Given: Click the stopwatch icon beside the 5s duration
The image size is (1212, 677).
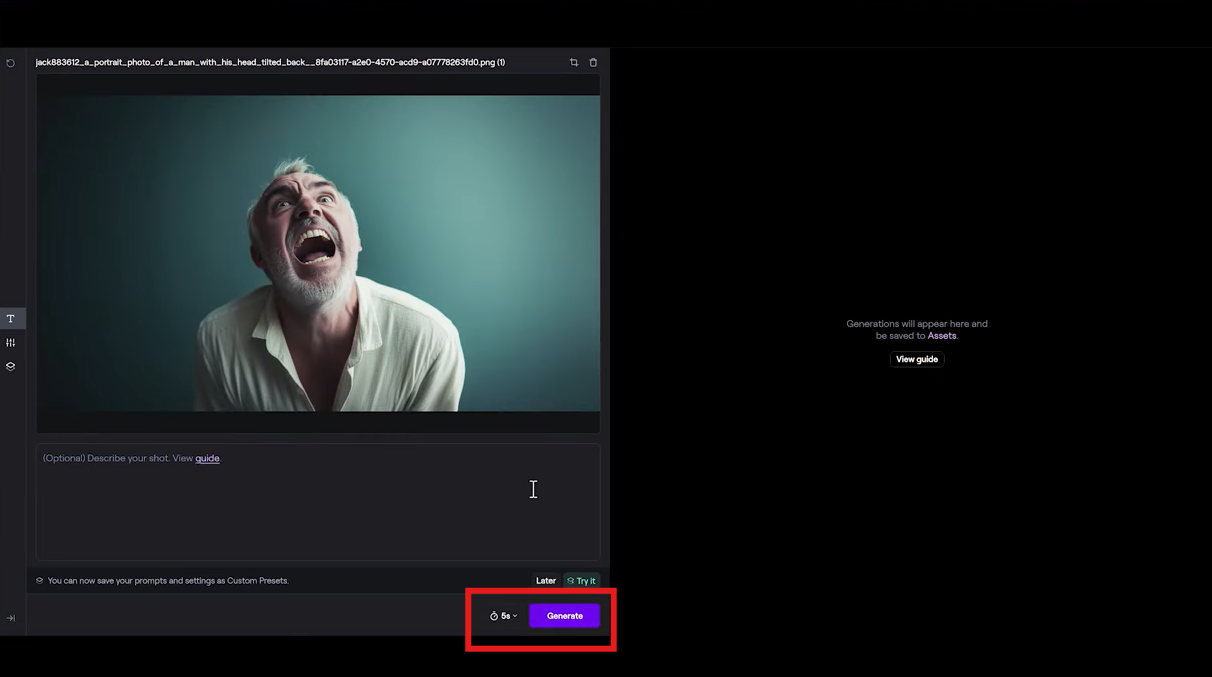Looking at the screenshot, I should pyautogui.click(x=494, y=616).
